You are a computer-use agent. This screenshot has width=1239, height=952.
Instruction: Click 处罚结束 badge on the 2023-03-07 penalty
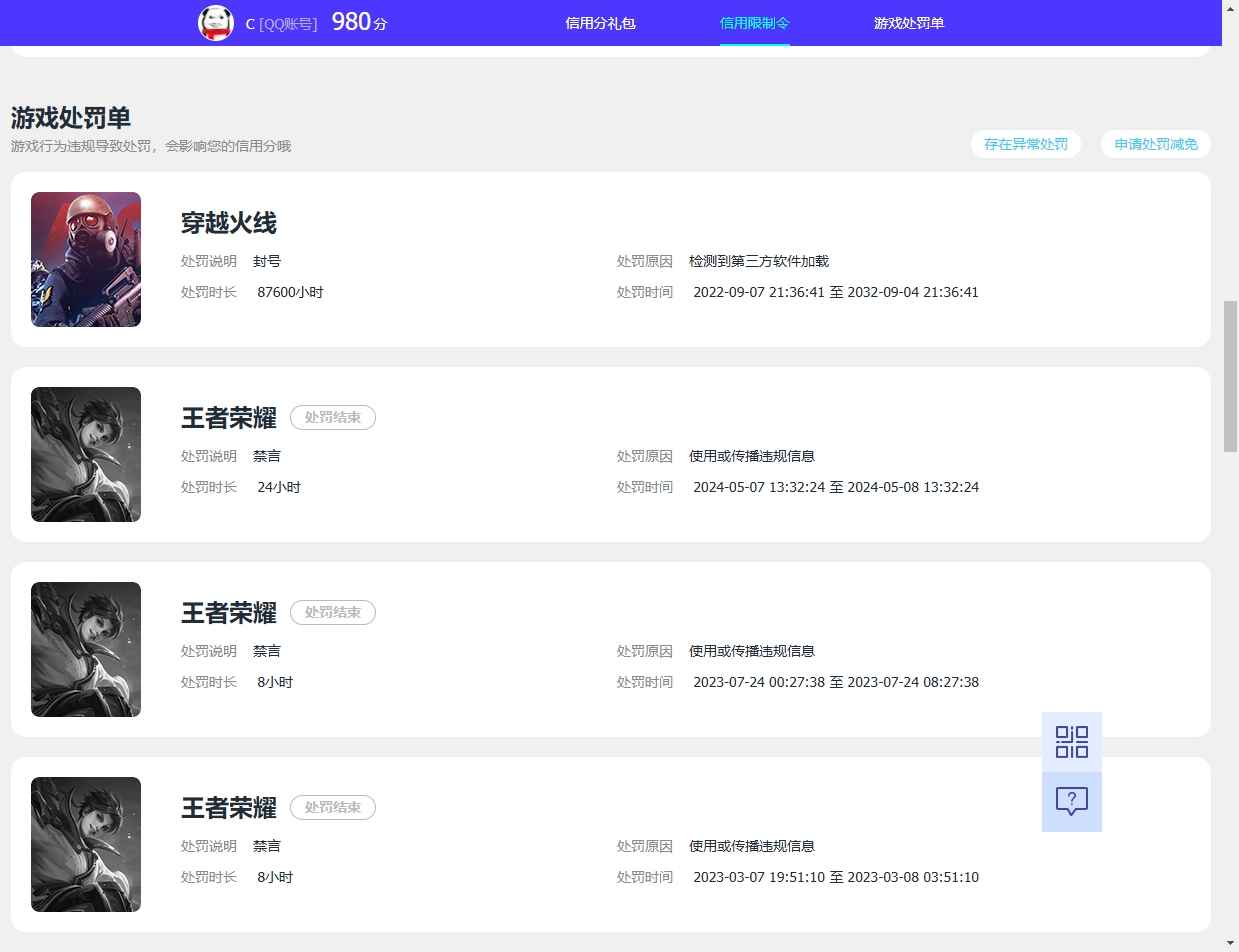pyautogui.click(x=333, y=807)
